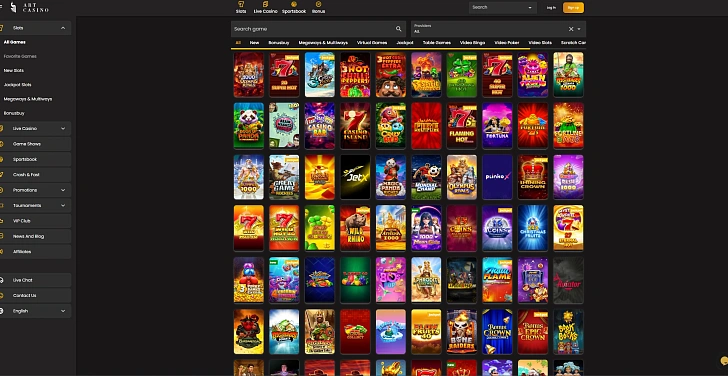Screen dimensions: 728x376
Task: Select the All category tab
Action: 238,43
